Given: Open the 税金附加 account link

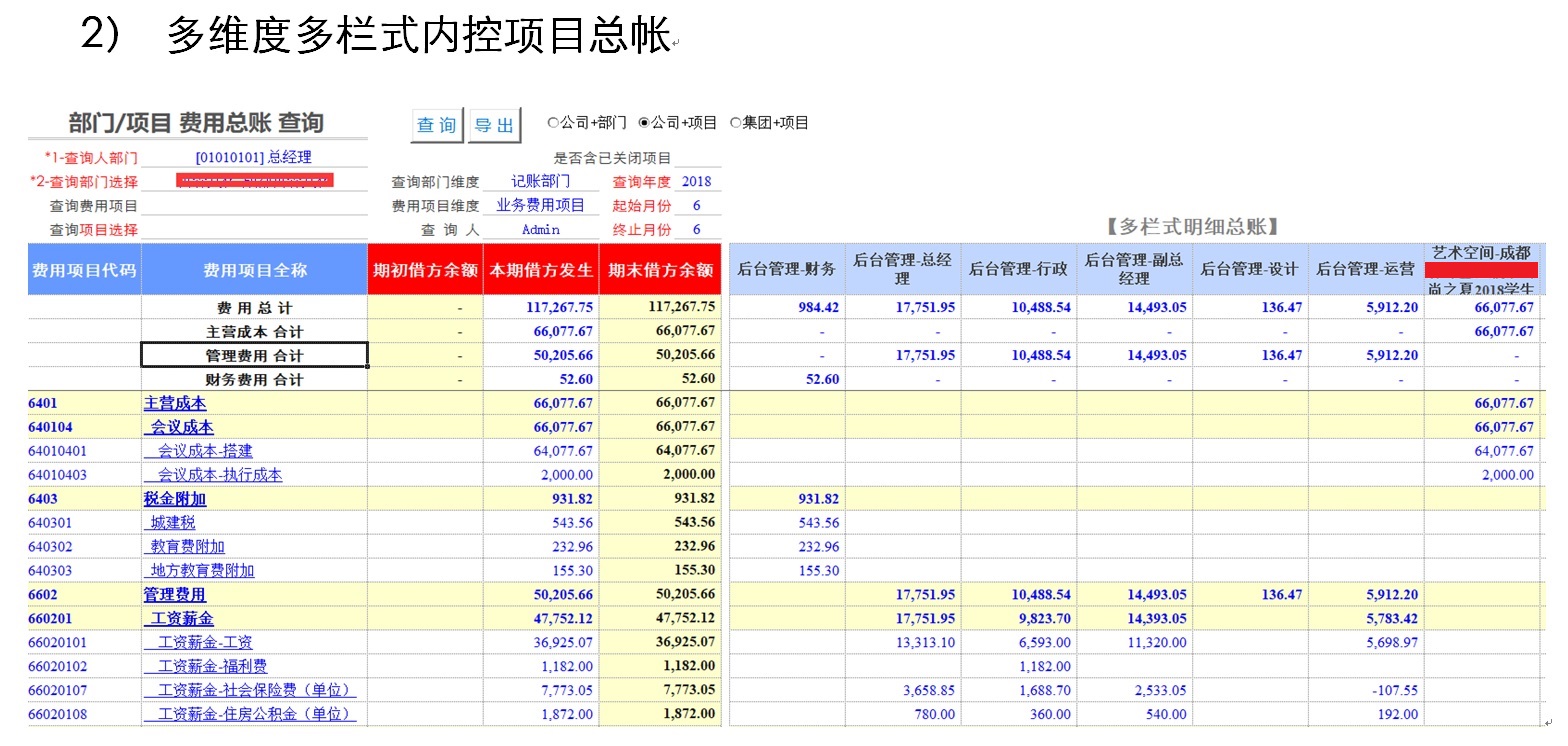Looking at the screenshot, I should pos(175,499).
